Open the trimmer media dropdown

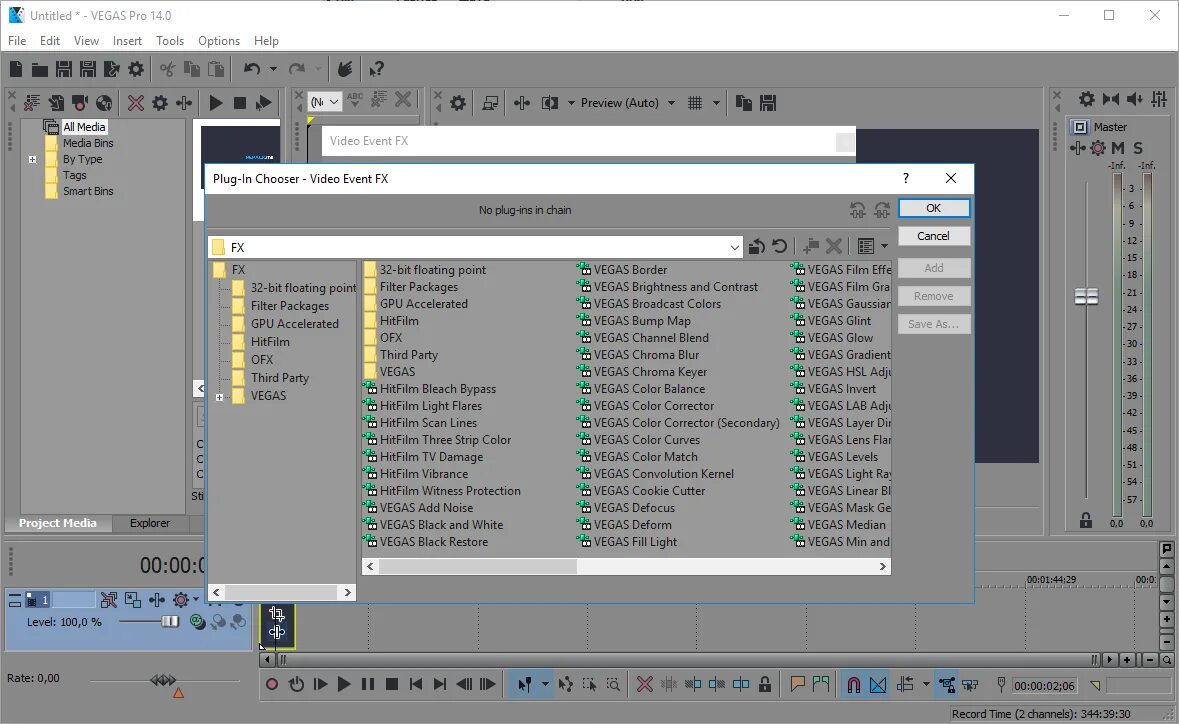click(325, 101)
